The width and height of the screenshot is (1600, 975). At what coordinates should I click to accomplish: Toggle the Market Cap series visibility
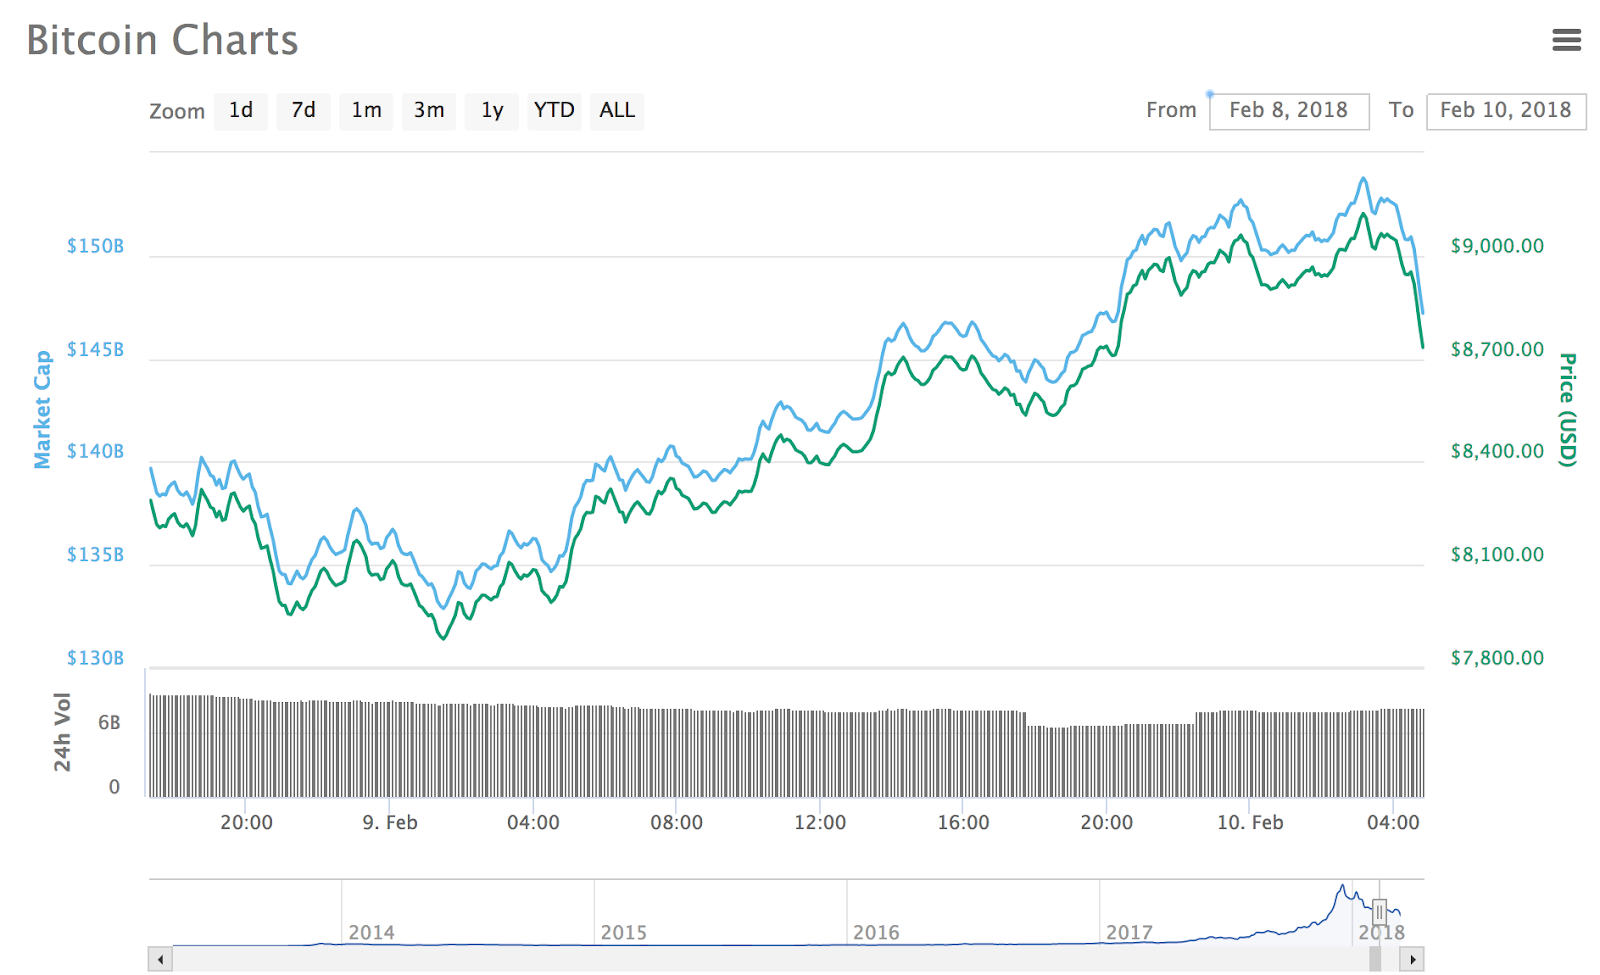pos(42,406)
